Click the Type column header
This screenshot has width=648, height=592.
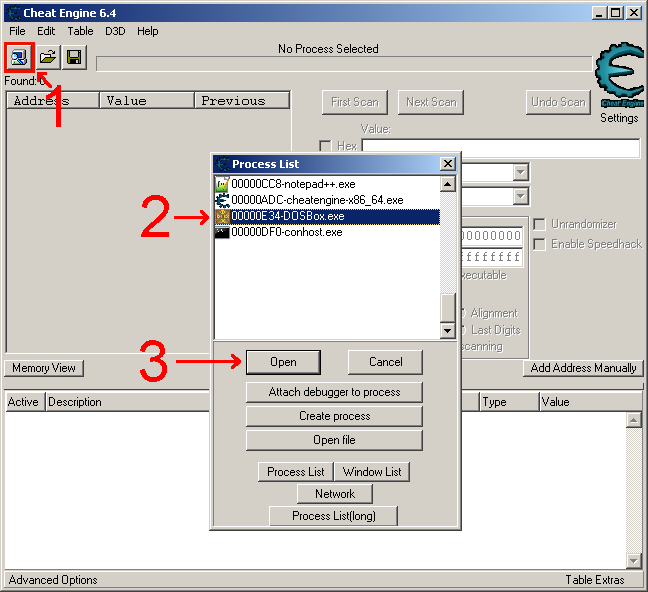coord(510,402)
